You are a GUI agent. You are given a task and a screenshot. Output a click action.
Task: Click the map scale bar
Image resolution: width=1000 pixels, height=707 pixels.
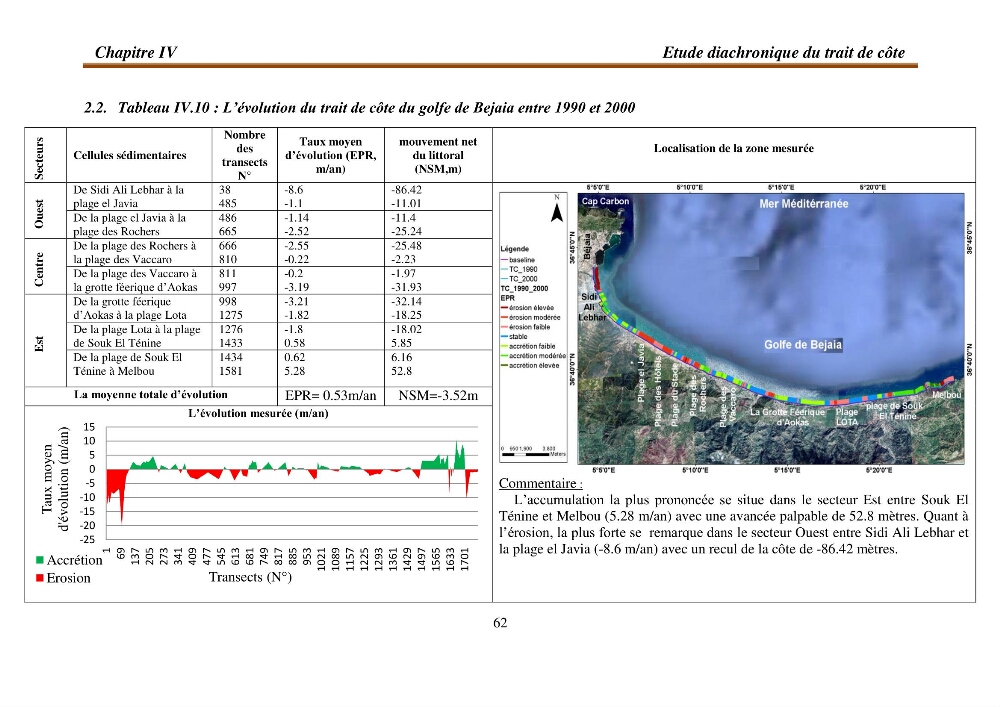click(533, 452)
